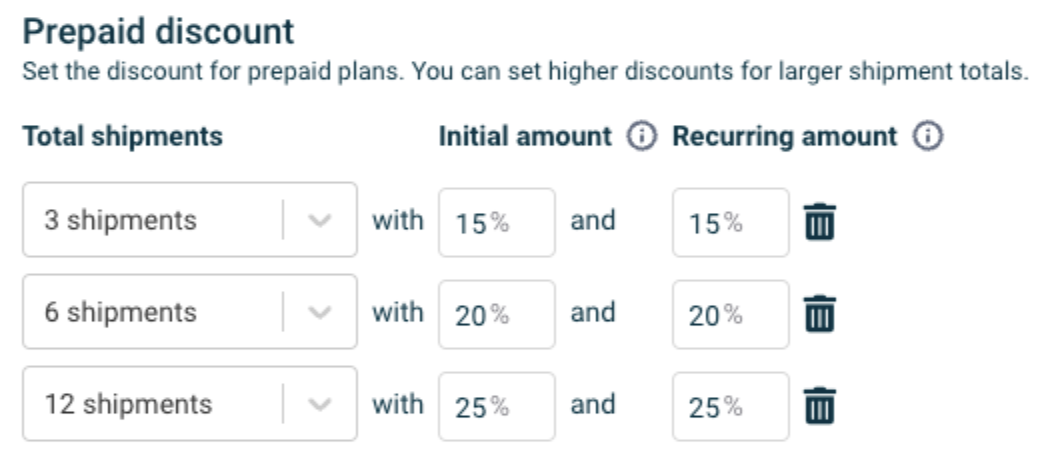
Task: Select the 15% recurring amount field
Action: [x=731, y=222]
